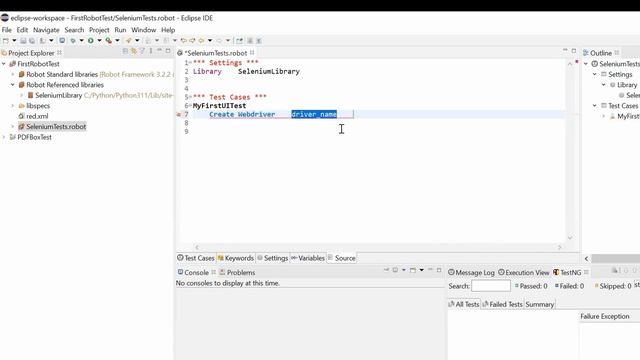Open the Debug icon dropdown arrow
The height and width of the screenshot is (360, 640).
81,40
